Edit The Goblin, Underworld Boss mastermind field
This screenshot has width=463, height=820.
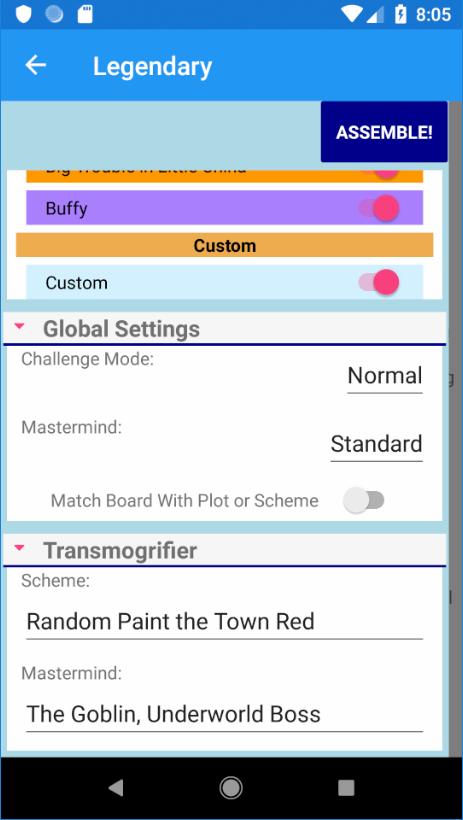point(224,714)
